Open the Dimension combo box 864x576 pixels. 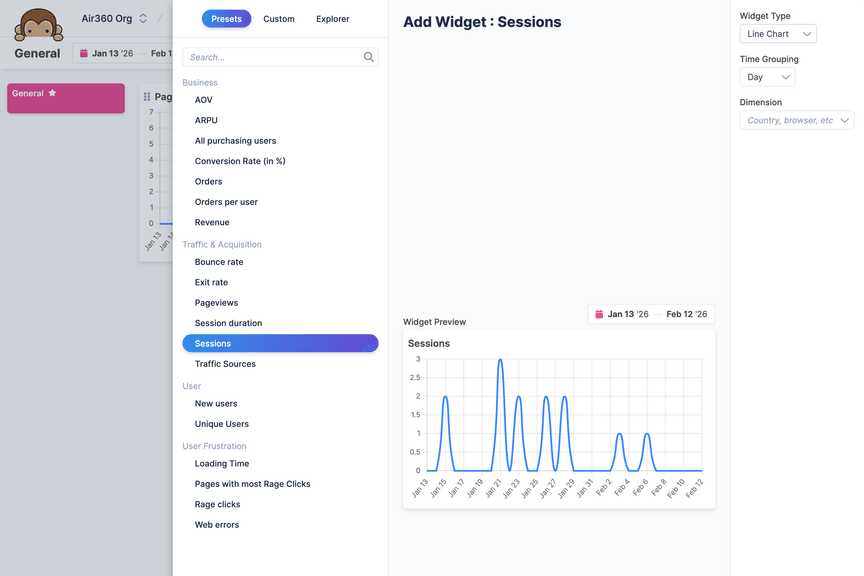(x=796, y=121)
